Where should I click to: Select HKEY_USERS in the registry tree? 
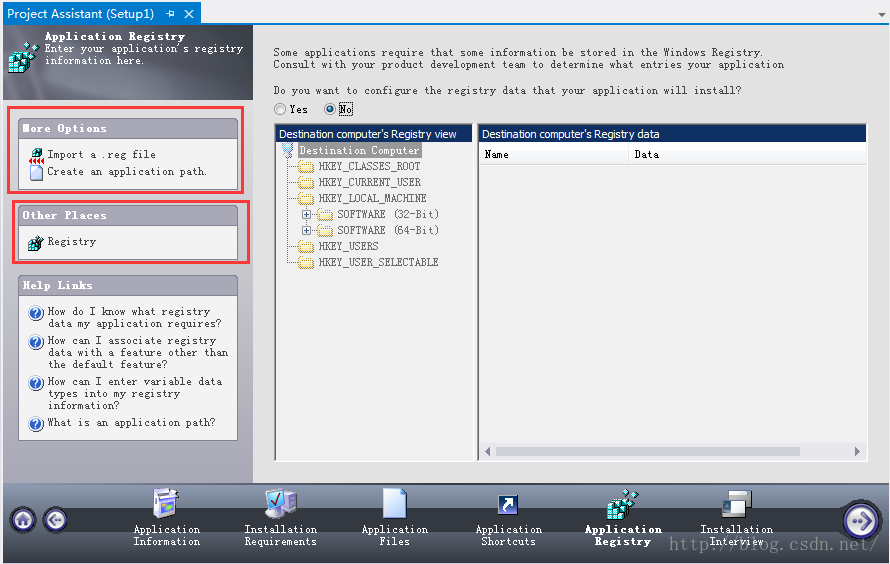[x=349, y=246]
